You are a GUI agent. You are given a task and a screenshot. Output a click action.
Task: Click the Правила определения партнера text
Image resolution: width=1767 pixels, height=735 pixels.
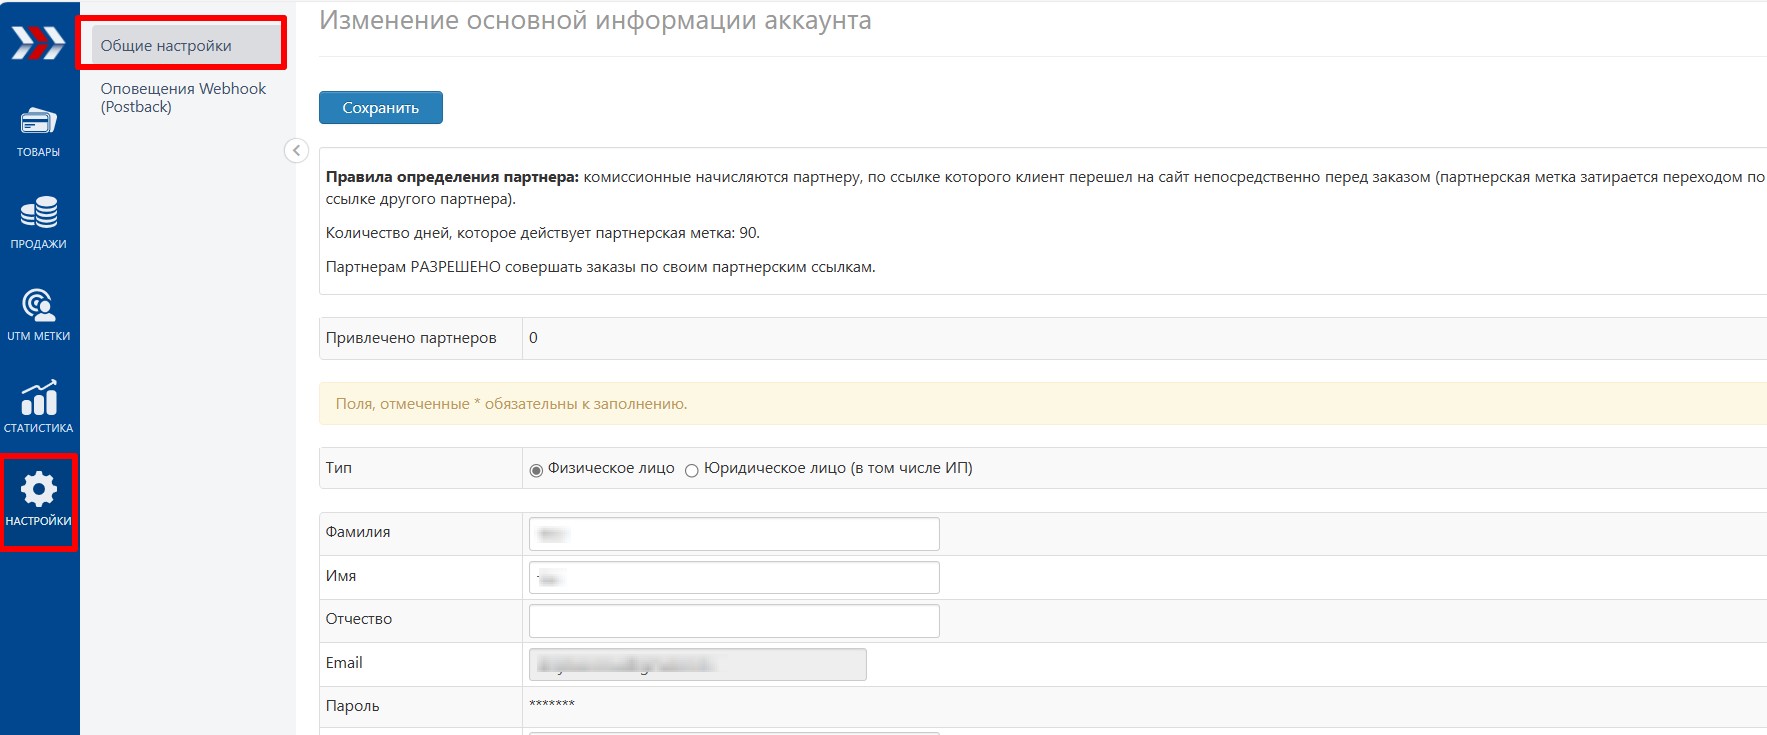[x=452, y=177]
